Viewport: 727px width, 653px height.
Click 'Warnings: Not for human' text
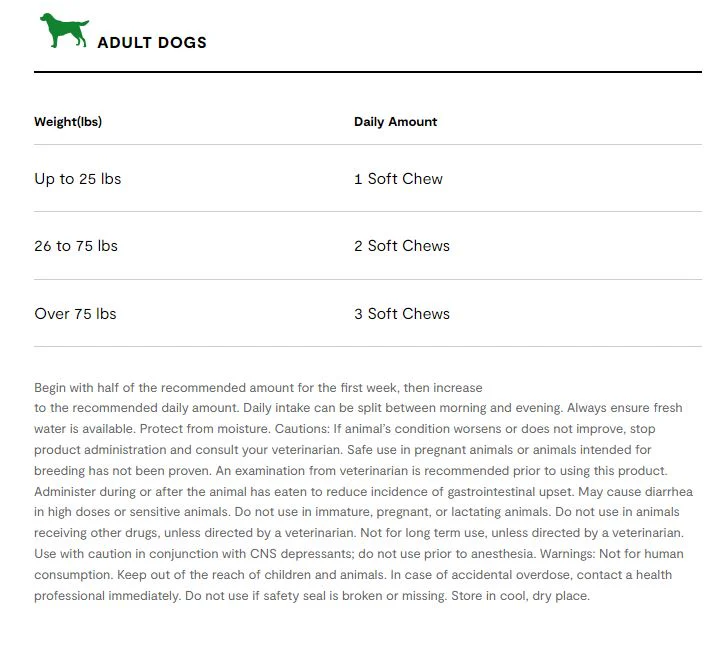coord(612,554)
